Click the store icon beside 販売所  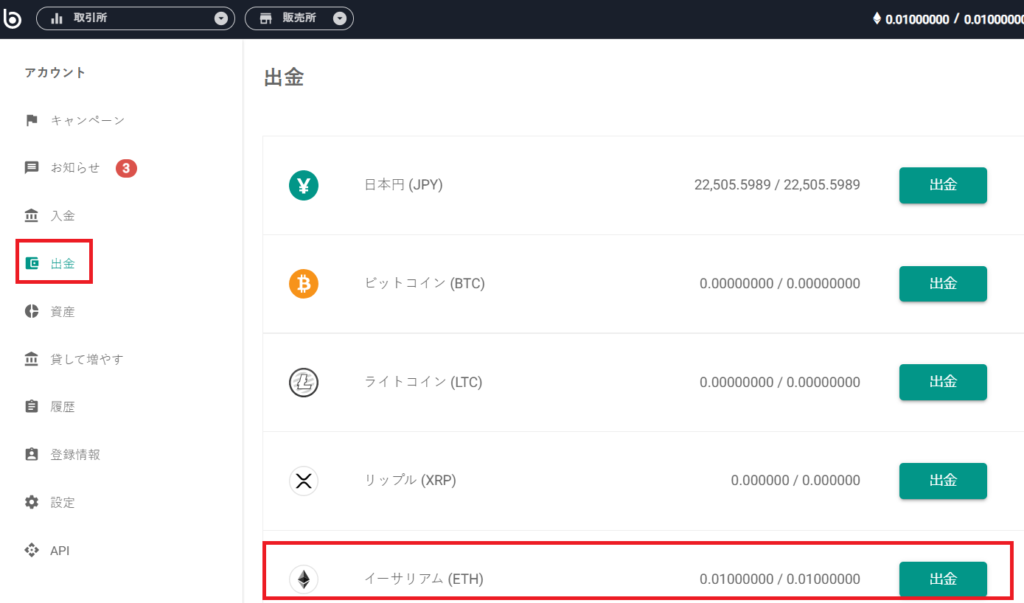(265, 18)
